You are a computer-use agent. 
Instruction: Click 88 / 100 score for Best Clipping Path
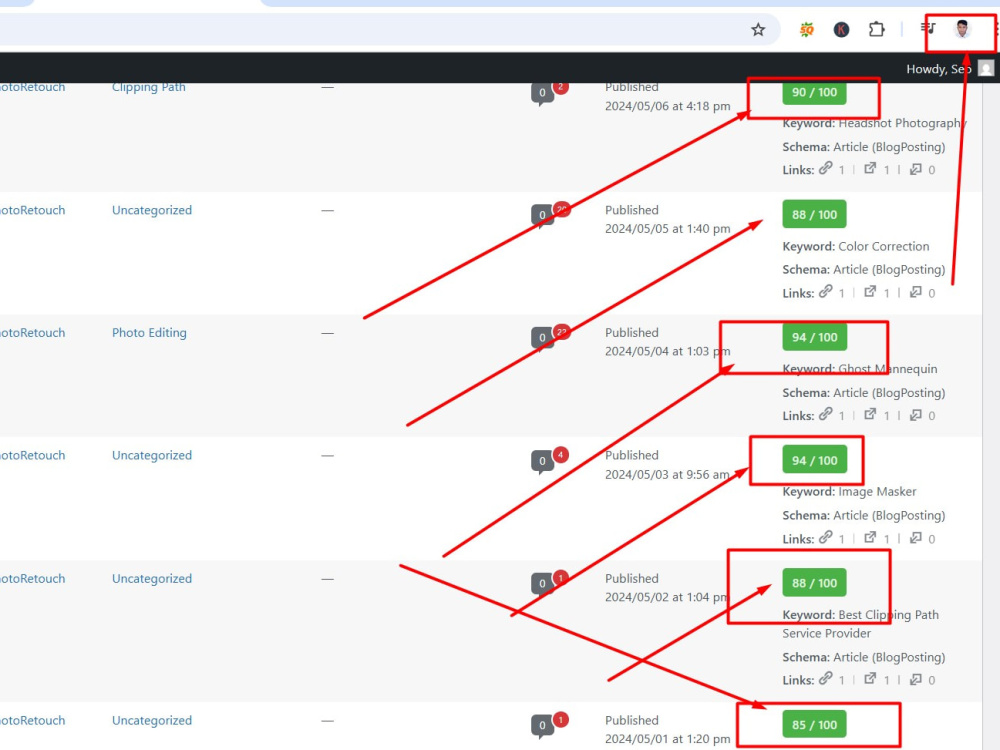(814, 583)
